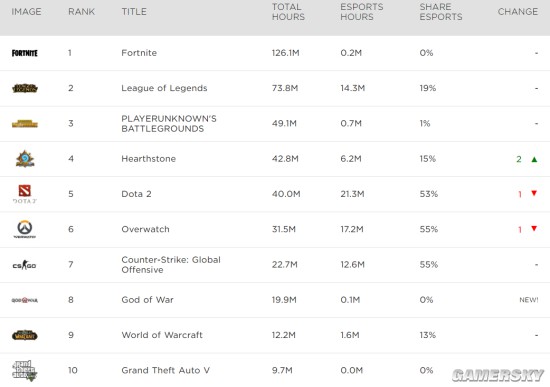Viewport: 550px width, 387px height.
Task: Click the League of Legends logo
Action: (25, 88)
